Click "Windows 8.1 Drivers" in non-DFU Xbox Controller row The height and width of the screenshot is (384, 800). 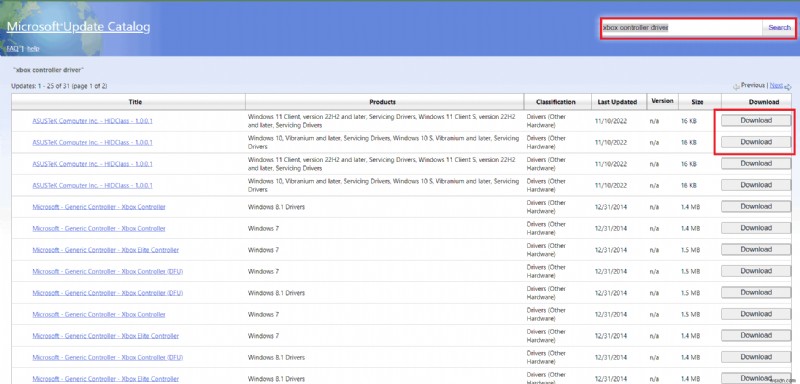(276, 207)
